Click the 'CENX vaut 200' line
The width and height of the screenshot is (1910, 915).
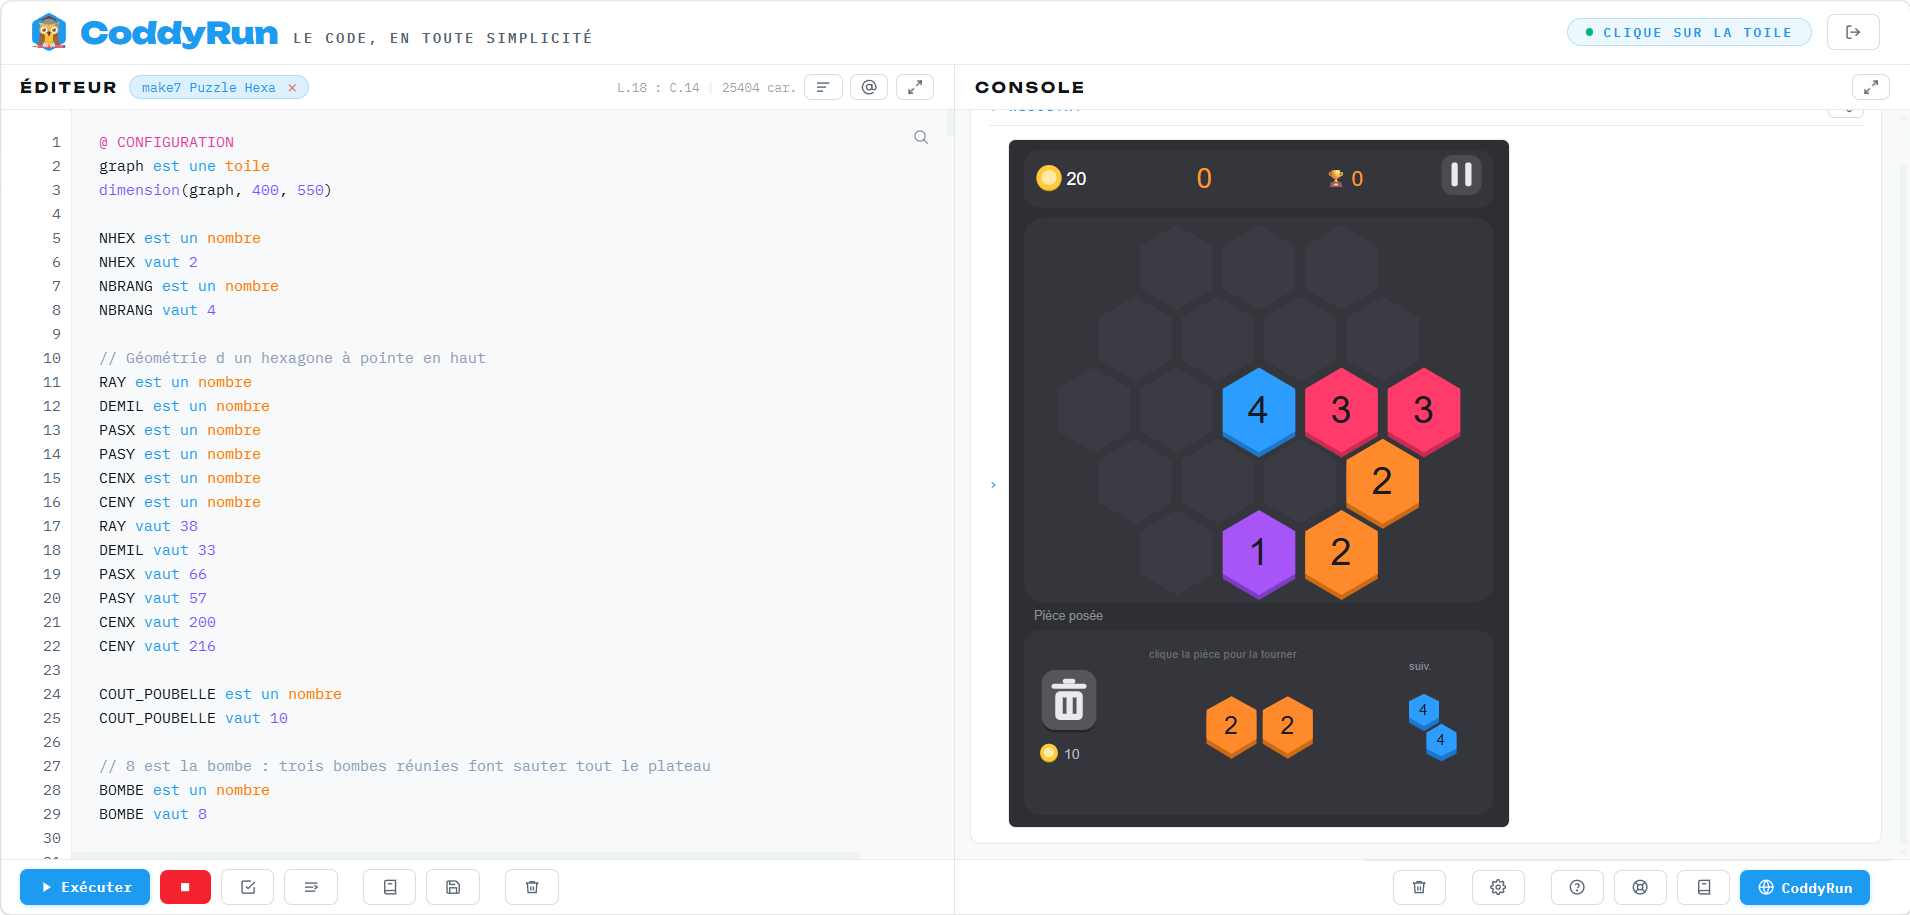click(x=157, y=622)
